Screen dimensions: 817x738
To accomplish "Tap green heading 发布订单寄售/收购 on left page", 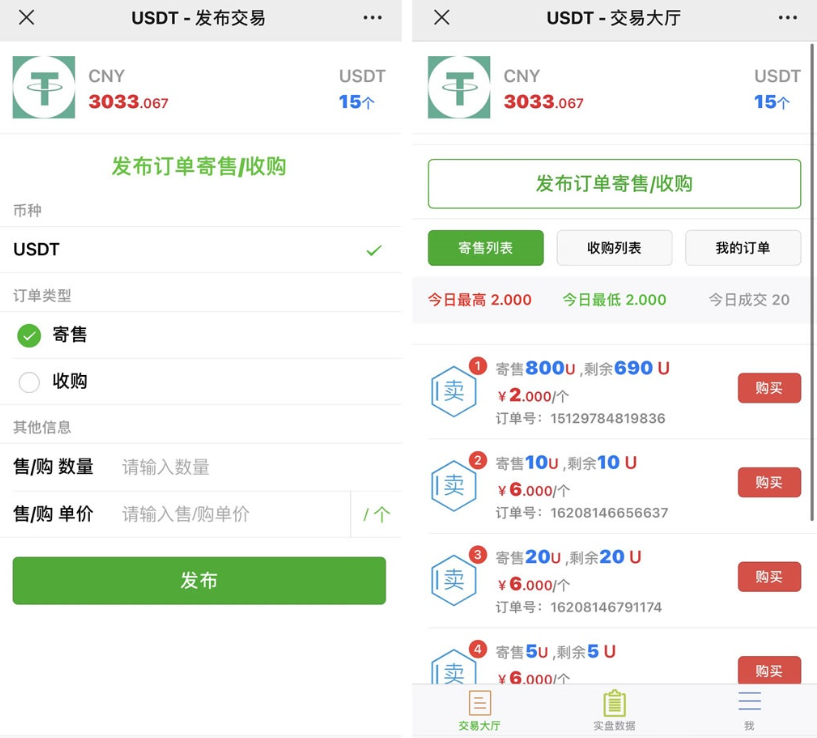I will tap(199, 166).
